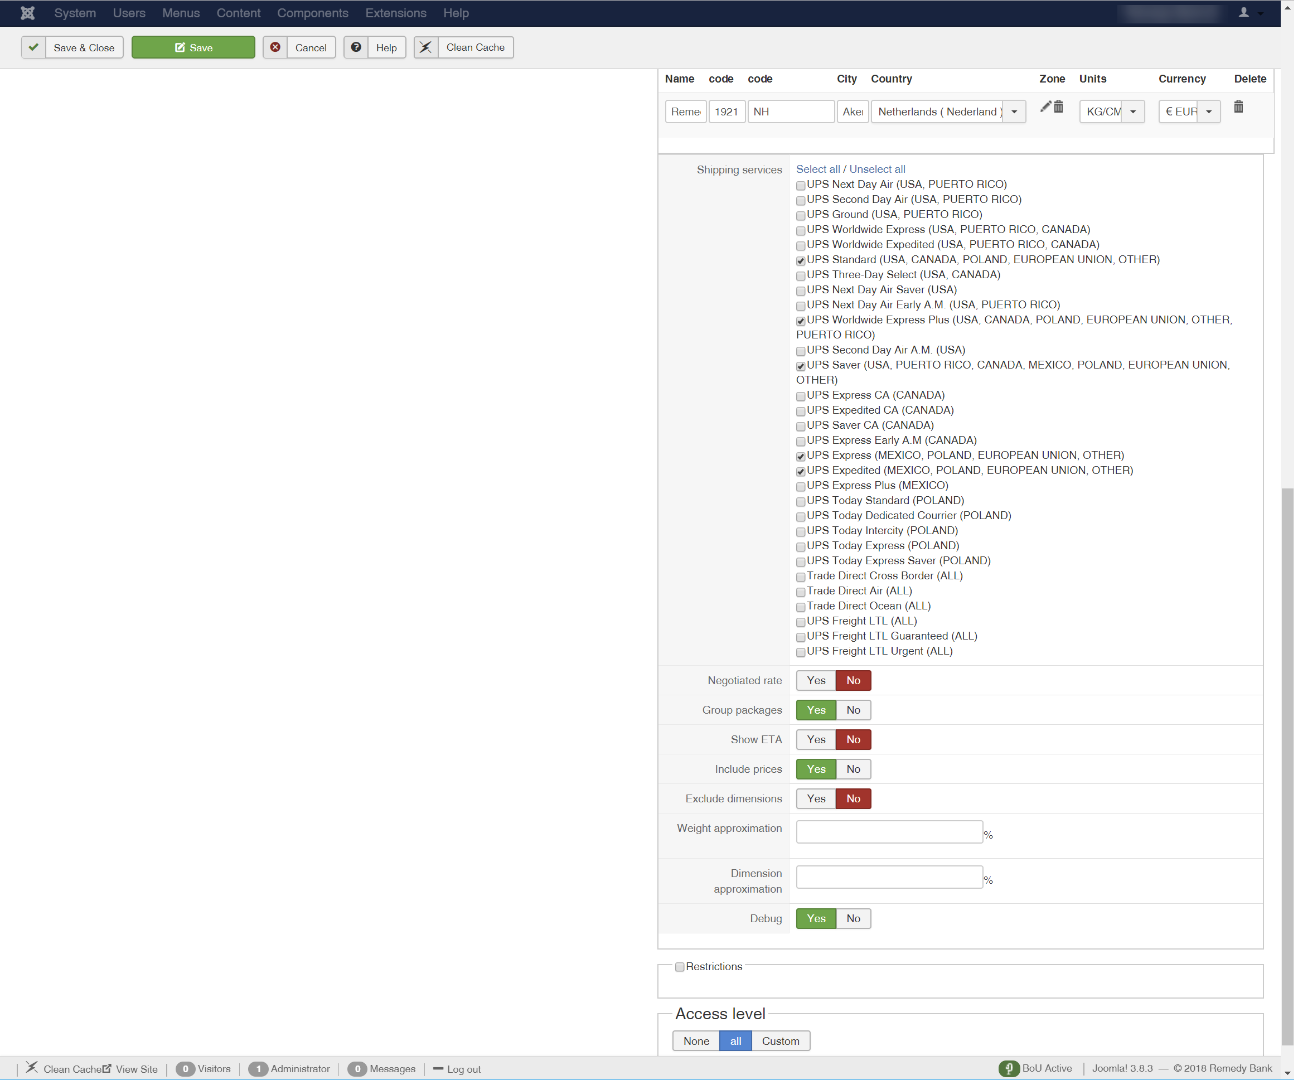
Task: Open the Extensions menu
Action: 396,13
